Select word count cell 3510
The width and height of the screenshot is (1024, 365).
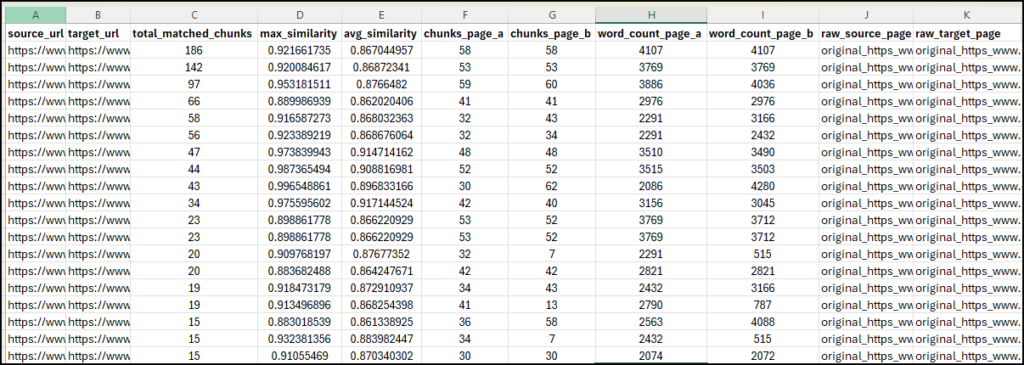click(650, 152)
